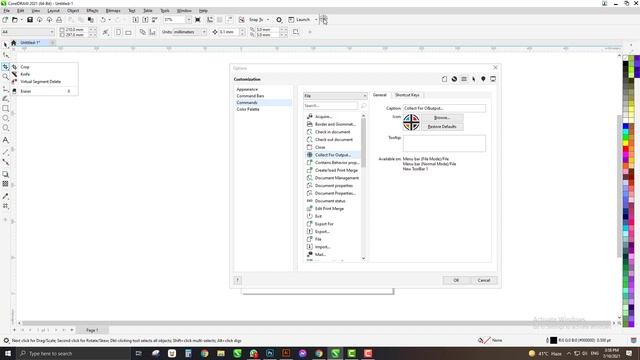Select the Ellipse tool in the toolbox
The image size is (640, 360).
[x=6, y=118]
